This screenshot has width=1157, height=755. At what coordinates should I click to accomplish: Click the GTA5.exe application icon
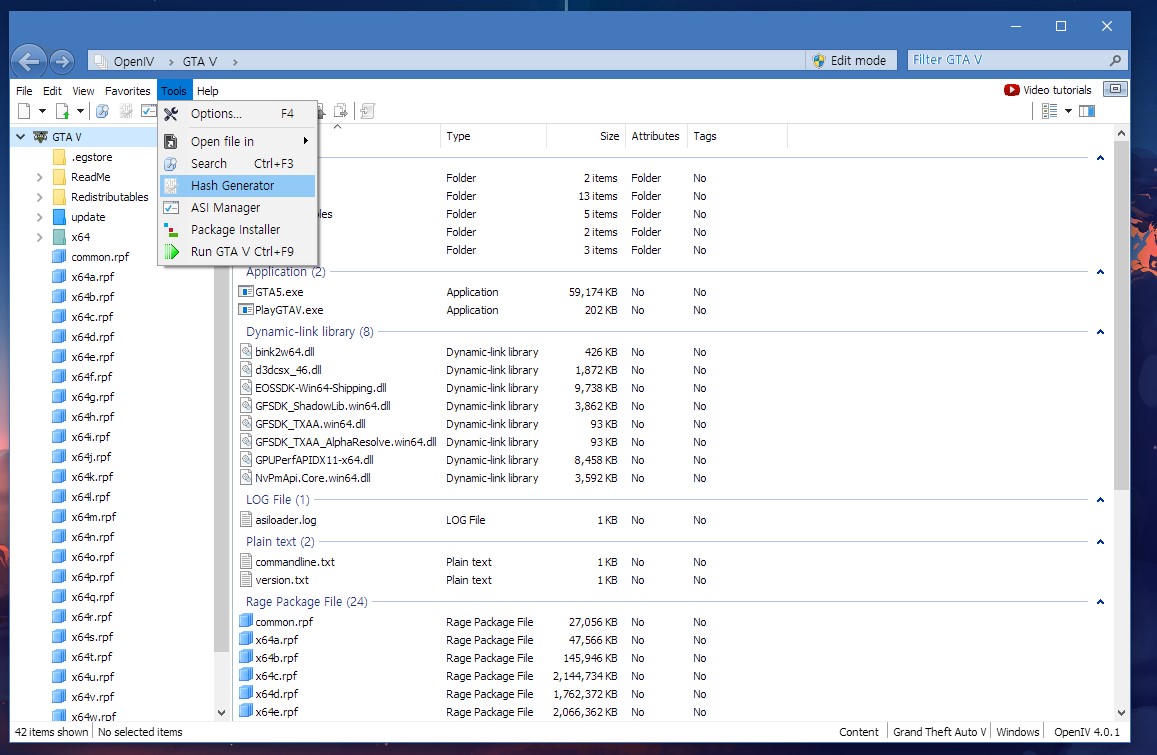pos(246,292)
